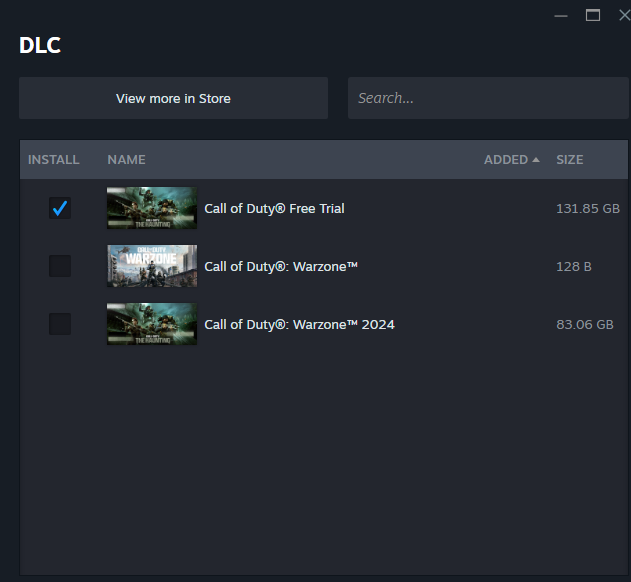Focus the Search DLC input field
The image size is (631, 582).
(488, 98)
